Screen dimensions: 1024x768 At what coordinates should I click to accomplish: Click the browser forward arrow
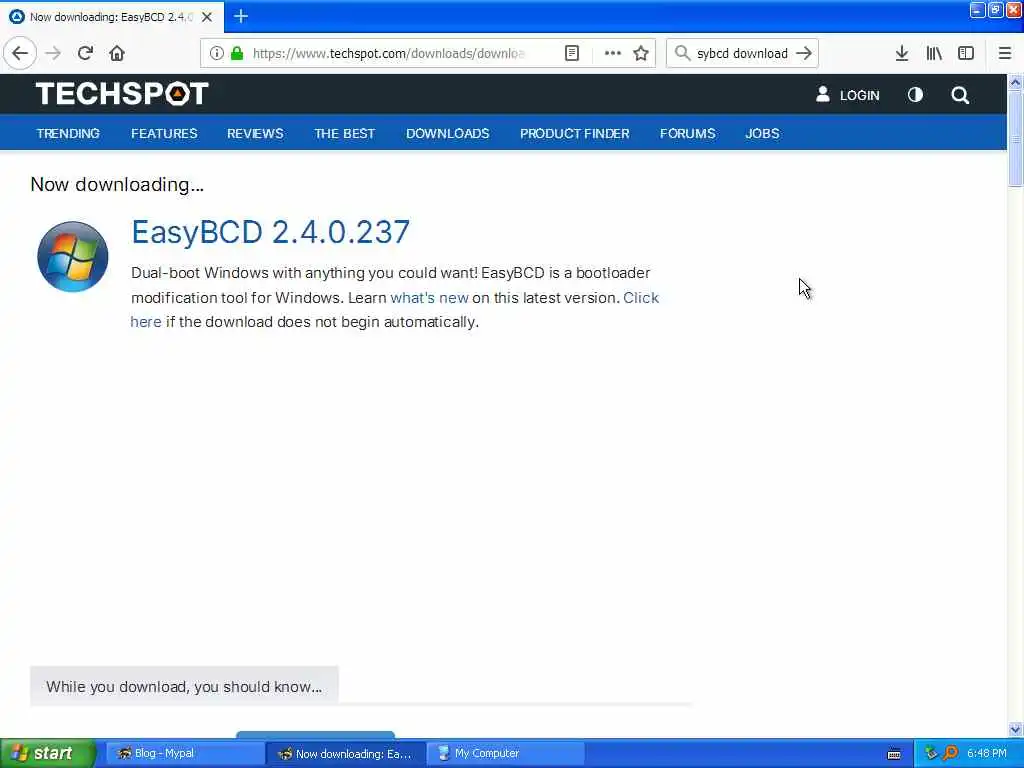click(53, 54)
